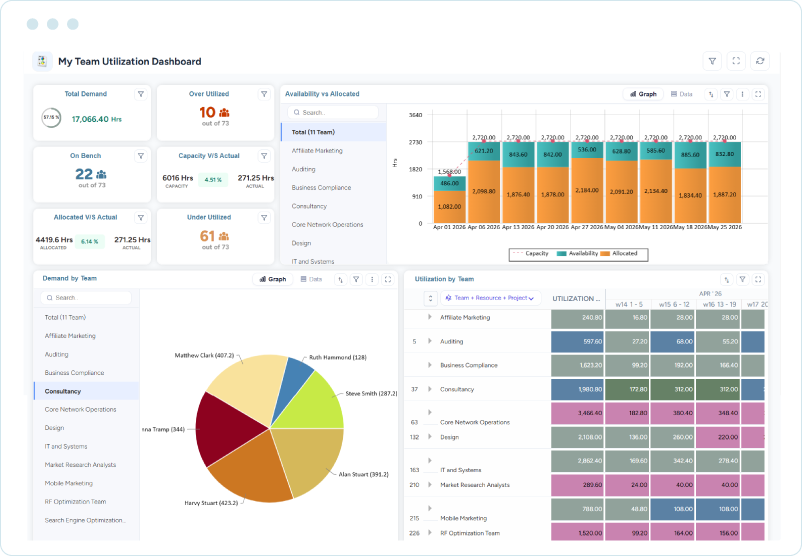Viewport: 802px width, 556px height.
Task: Click the 4.51 % capacity badge
Action: (213, 180)
